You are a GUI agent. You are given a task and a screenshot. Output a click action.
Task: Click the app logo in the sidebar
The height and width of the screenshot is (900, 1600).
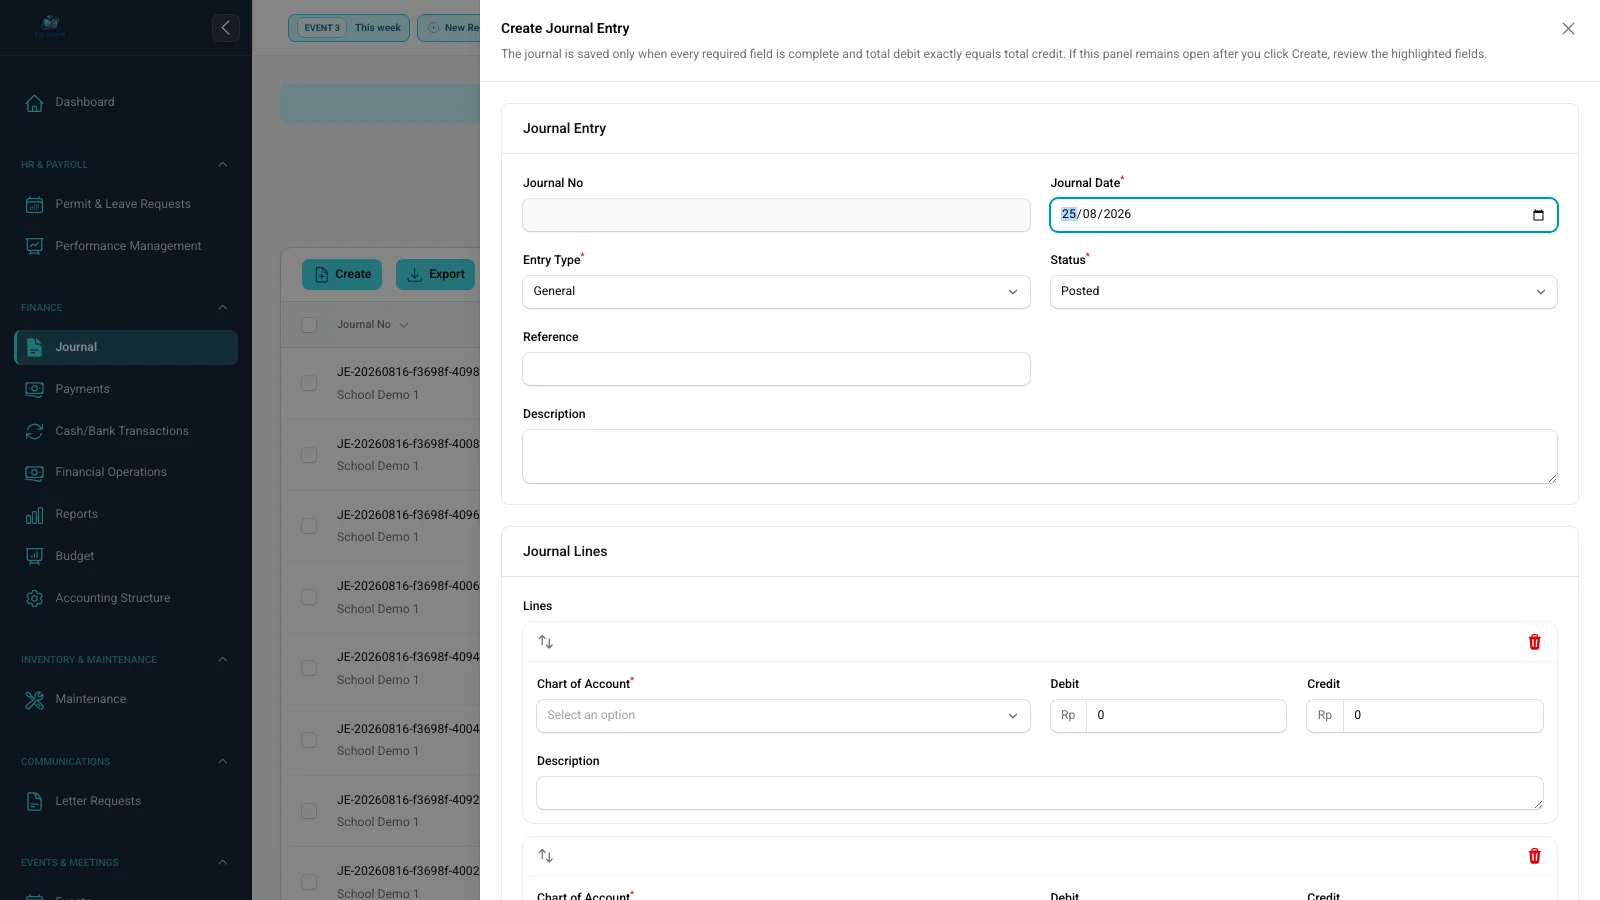50,27
